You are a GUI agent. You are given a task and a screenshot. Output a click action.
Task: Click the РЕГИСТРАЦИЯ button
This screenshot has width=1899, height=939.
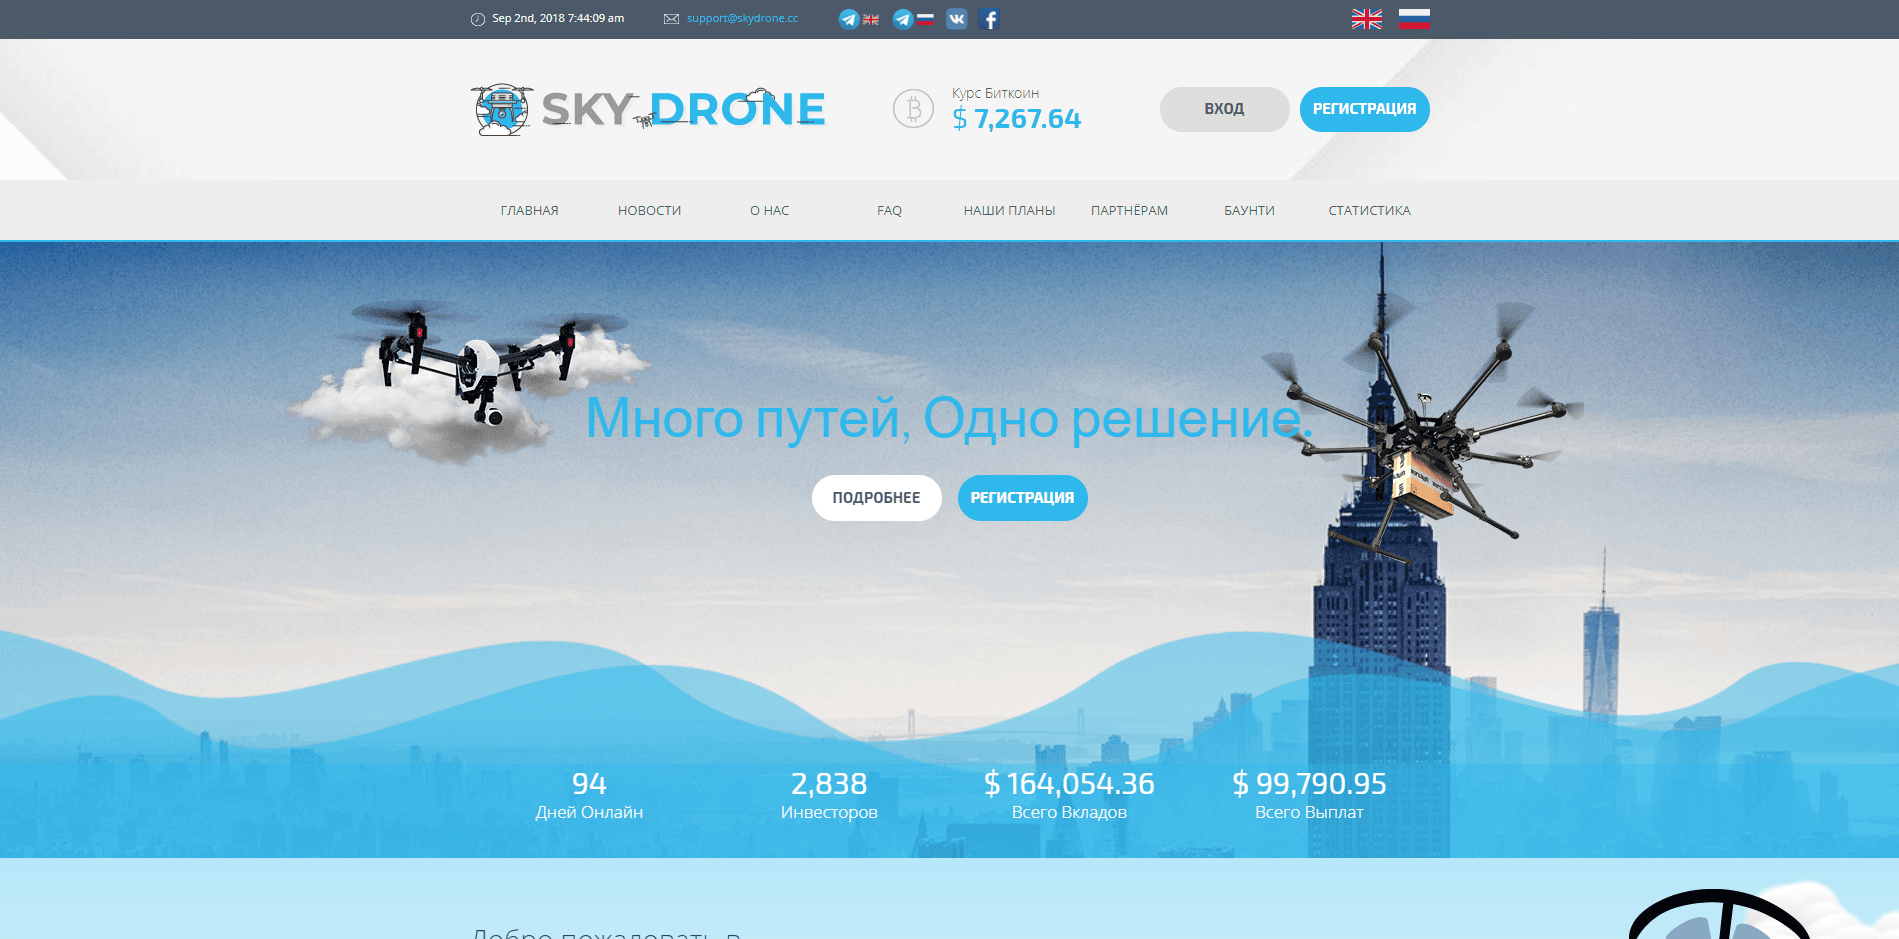pyautogui.click(x=1363, y=109)
